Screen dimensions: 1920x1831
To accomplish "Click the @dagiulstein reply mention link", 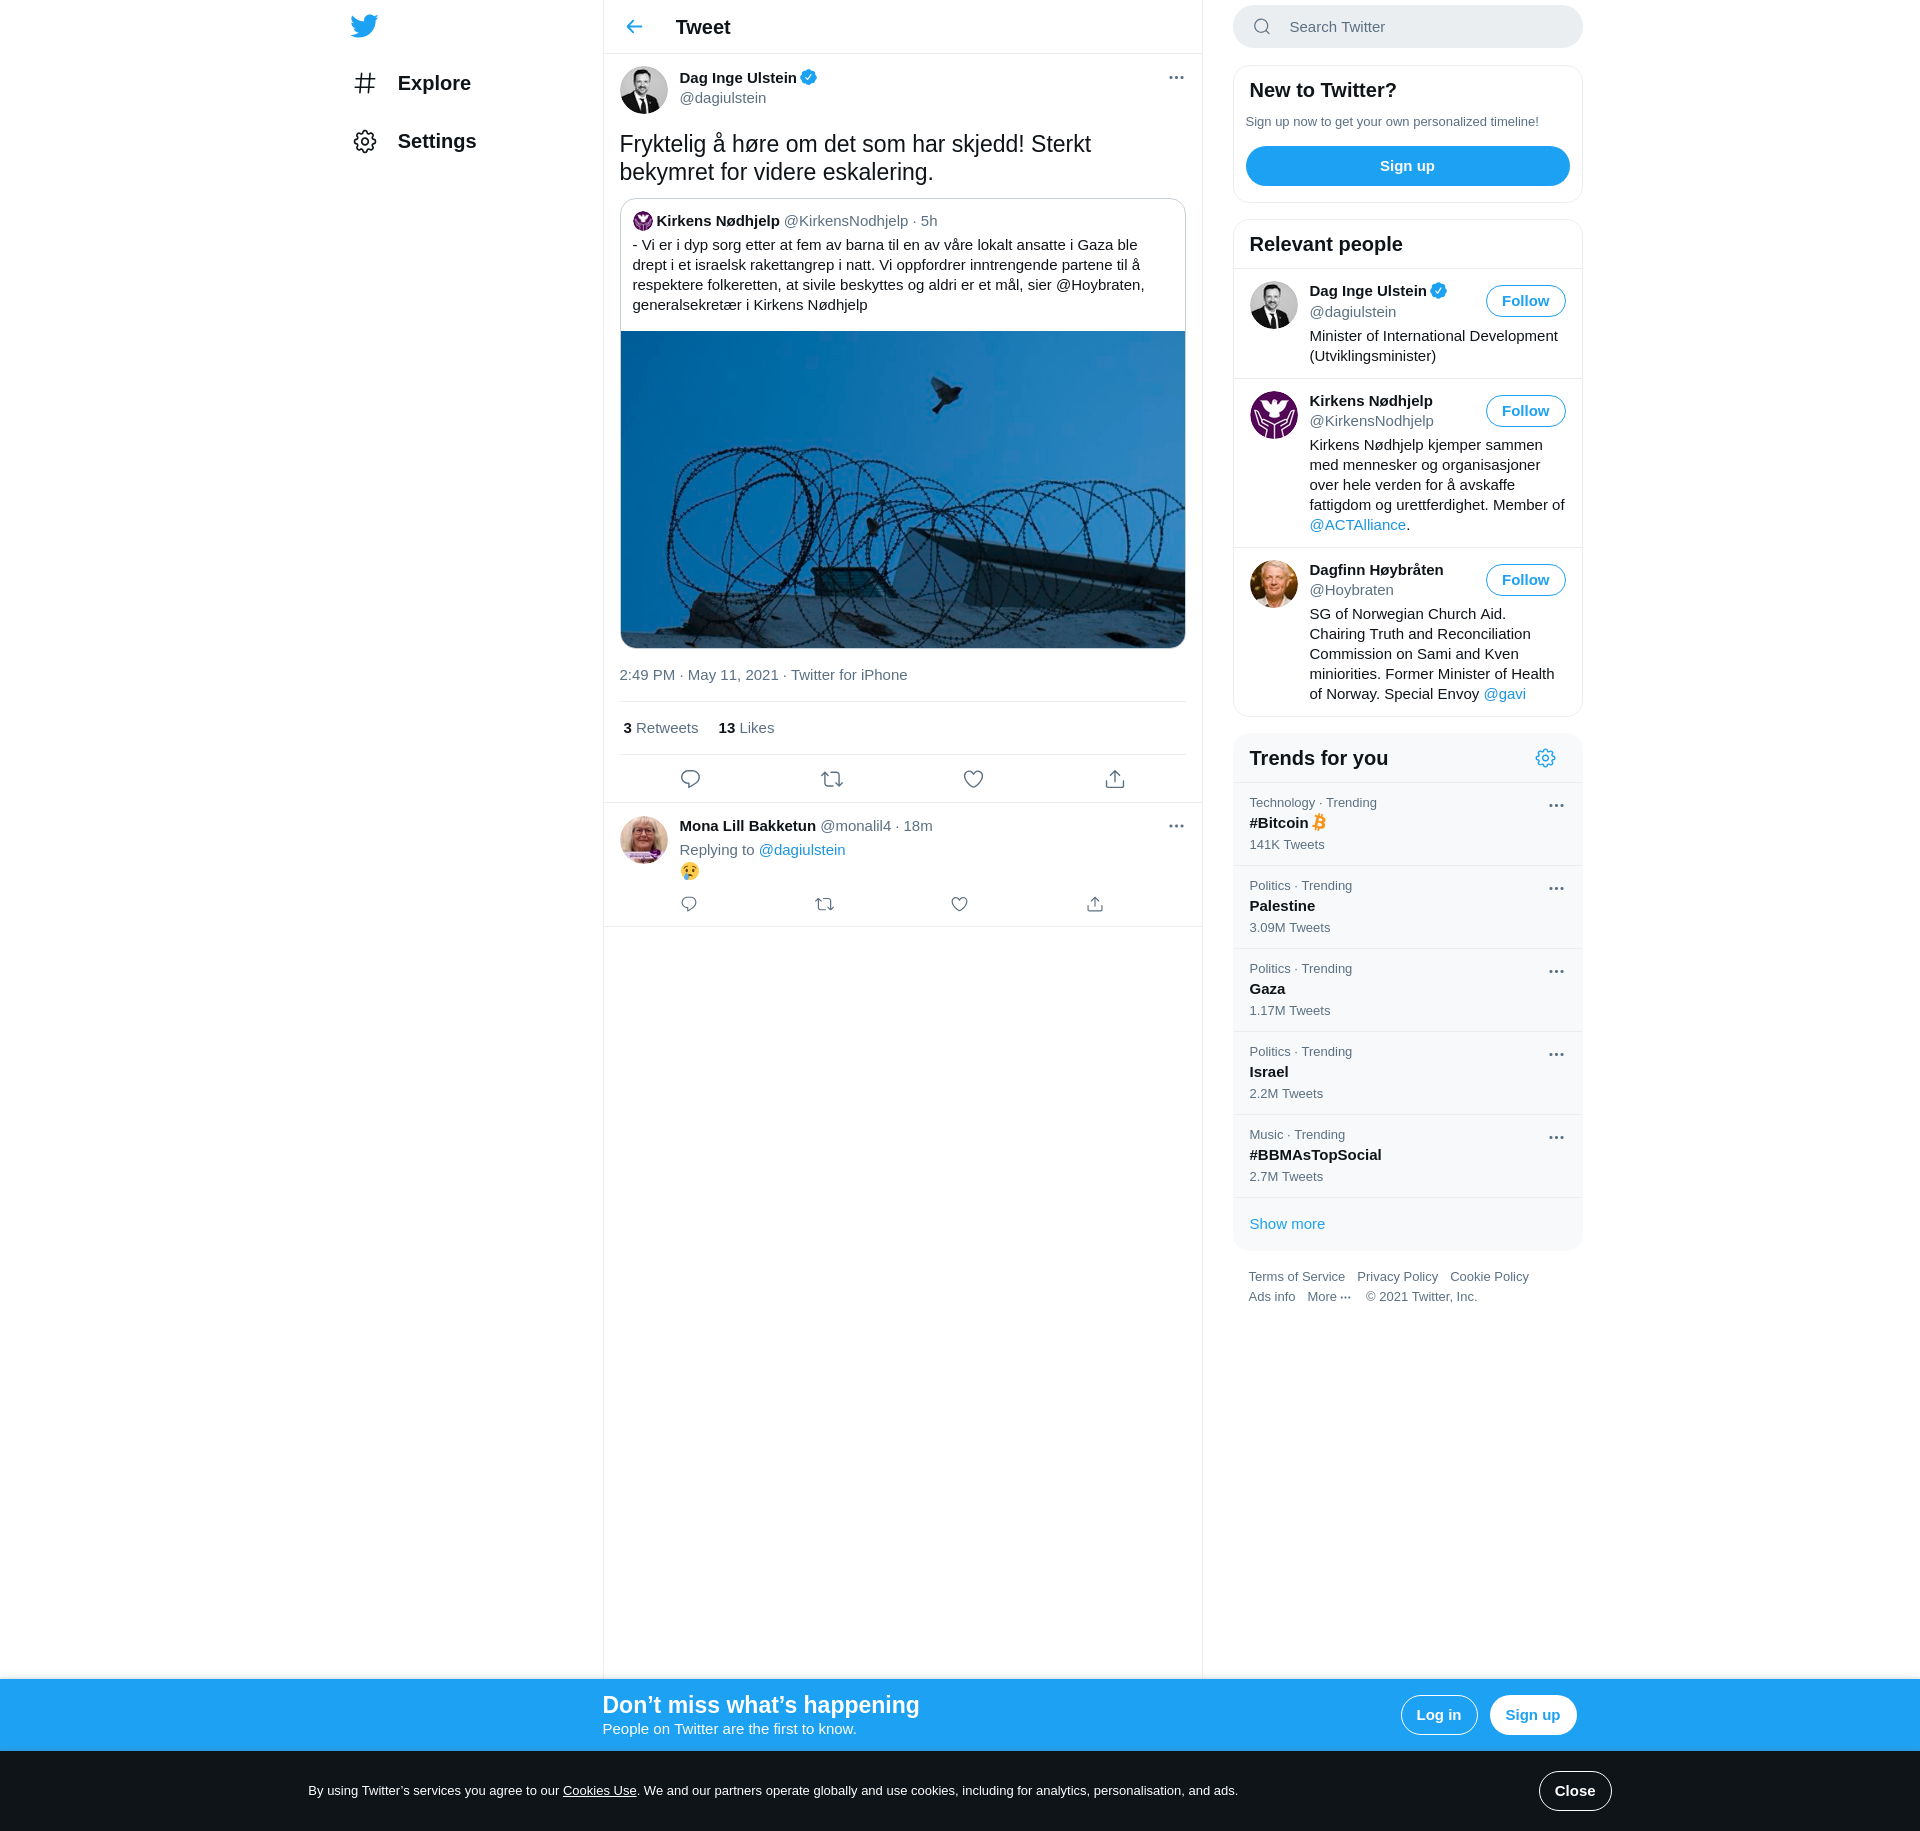I will pyautogui.click(x=802, y=850).
